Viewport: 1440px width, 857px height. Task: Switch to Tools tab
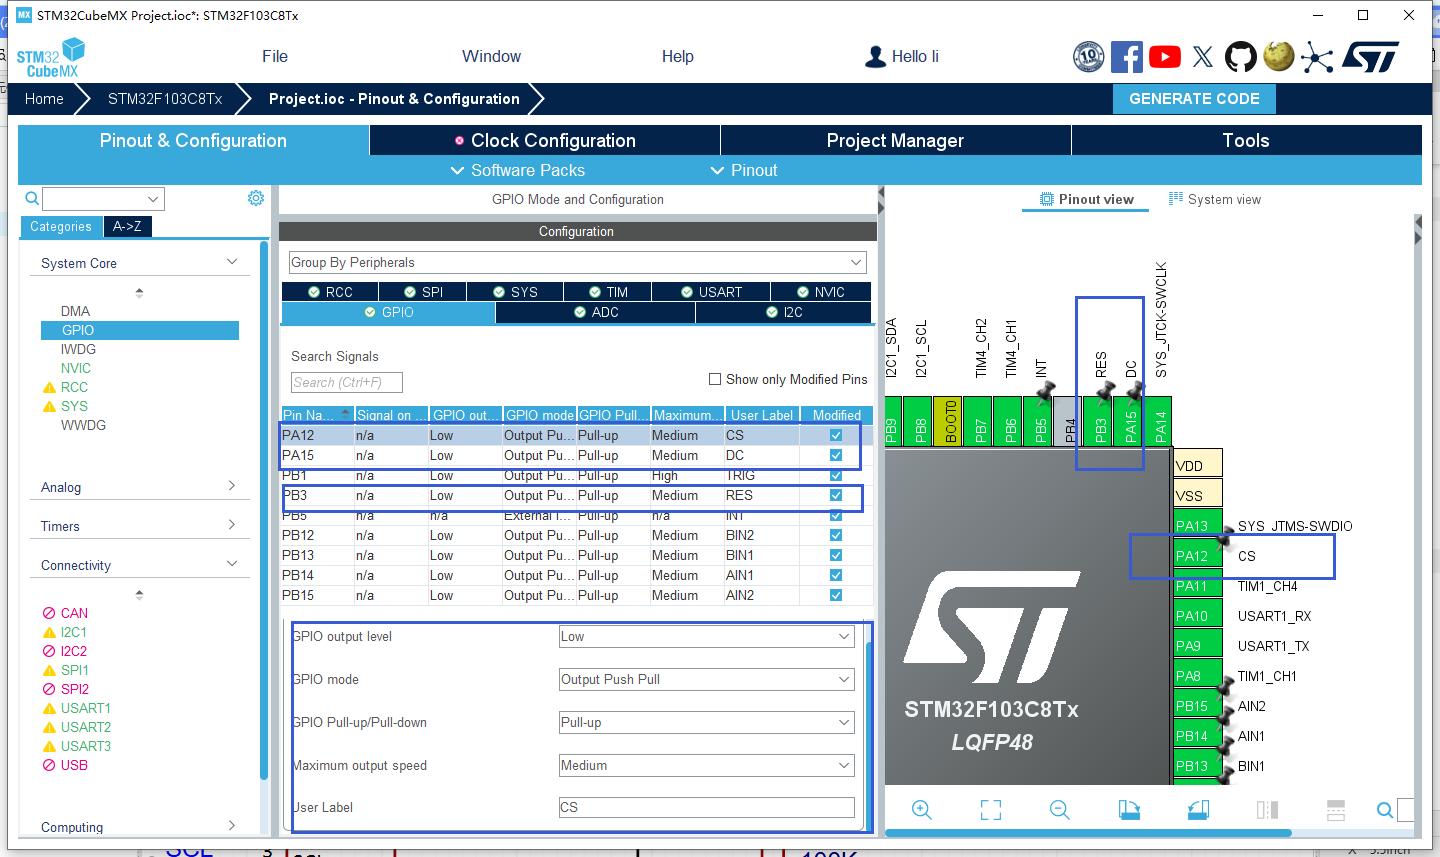coord(1246,140)
